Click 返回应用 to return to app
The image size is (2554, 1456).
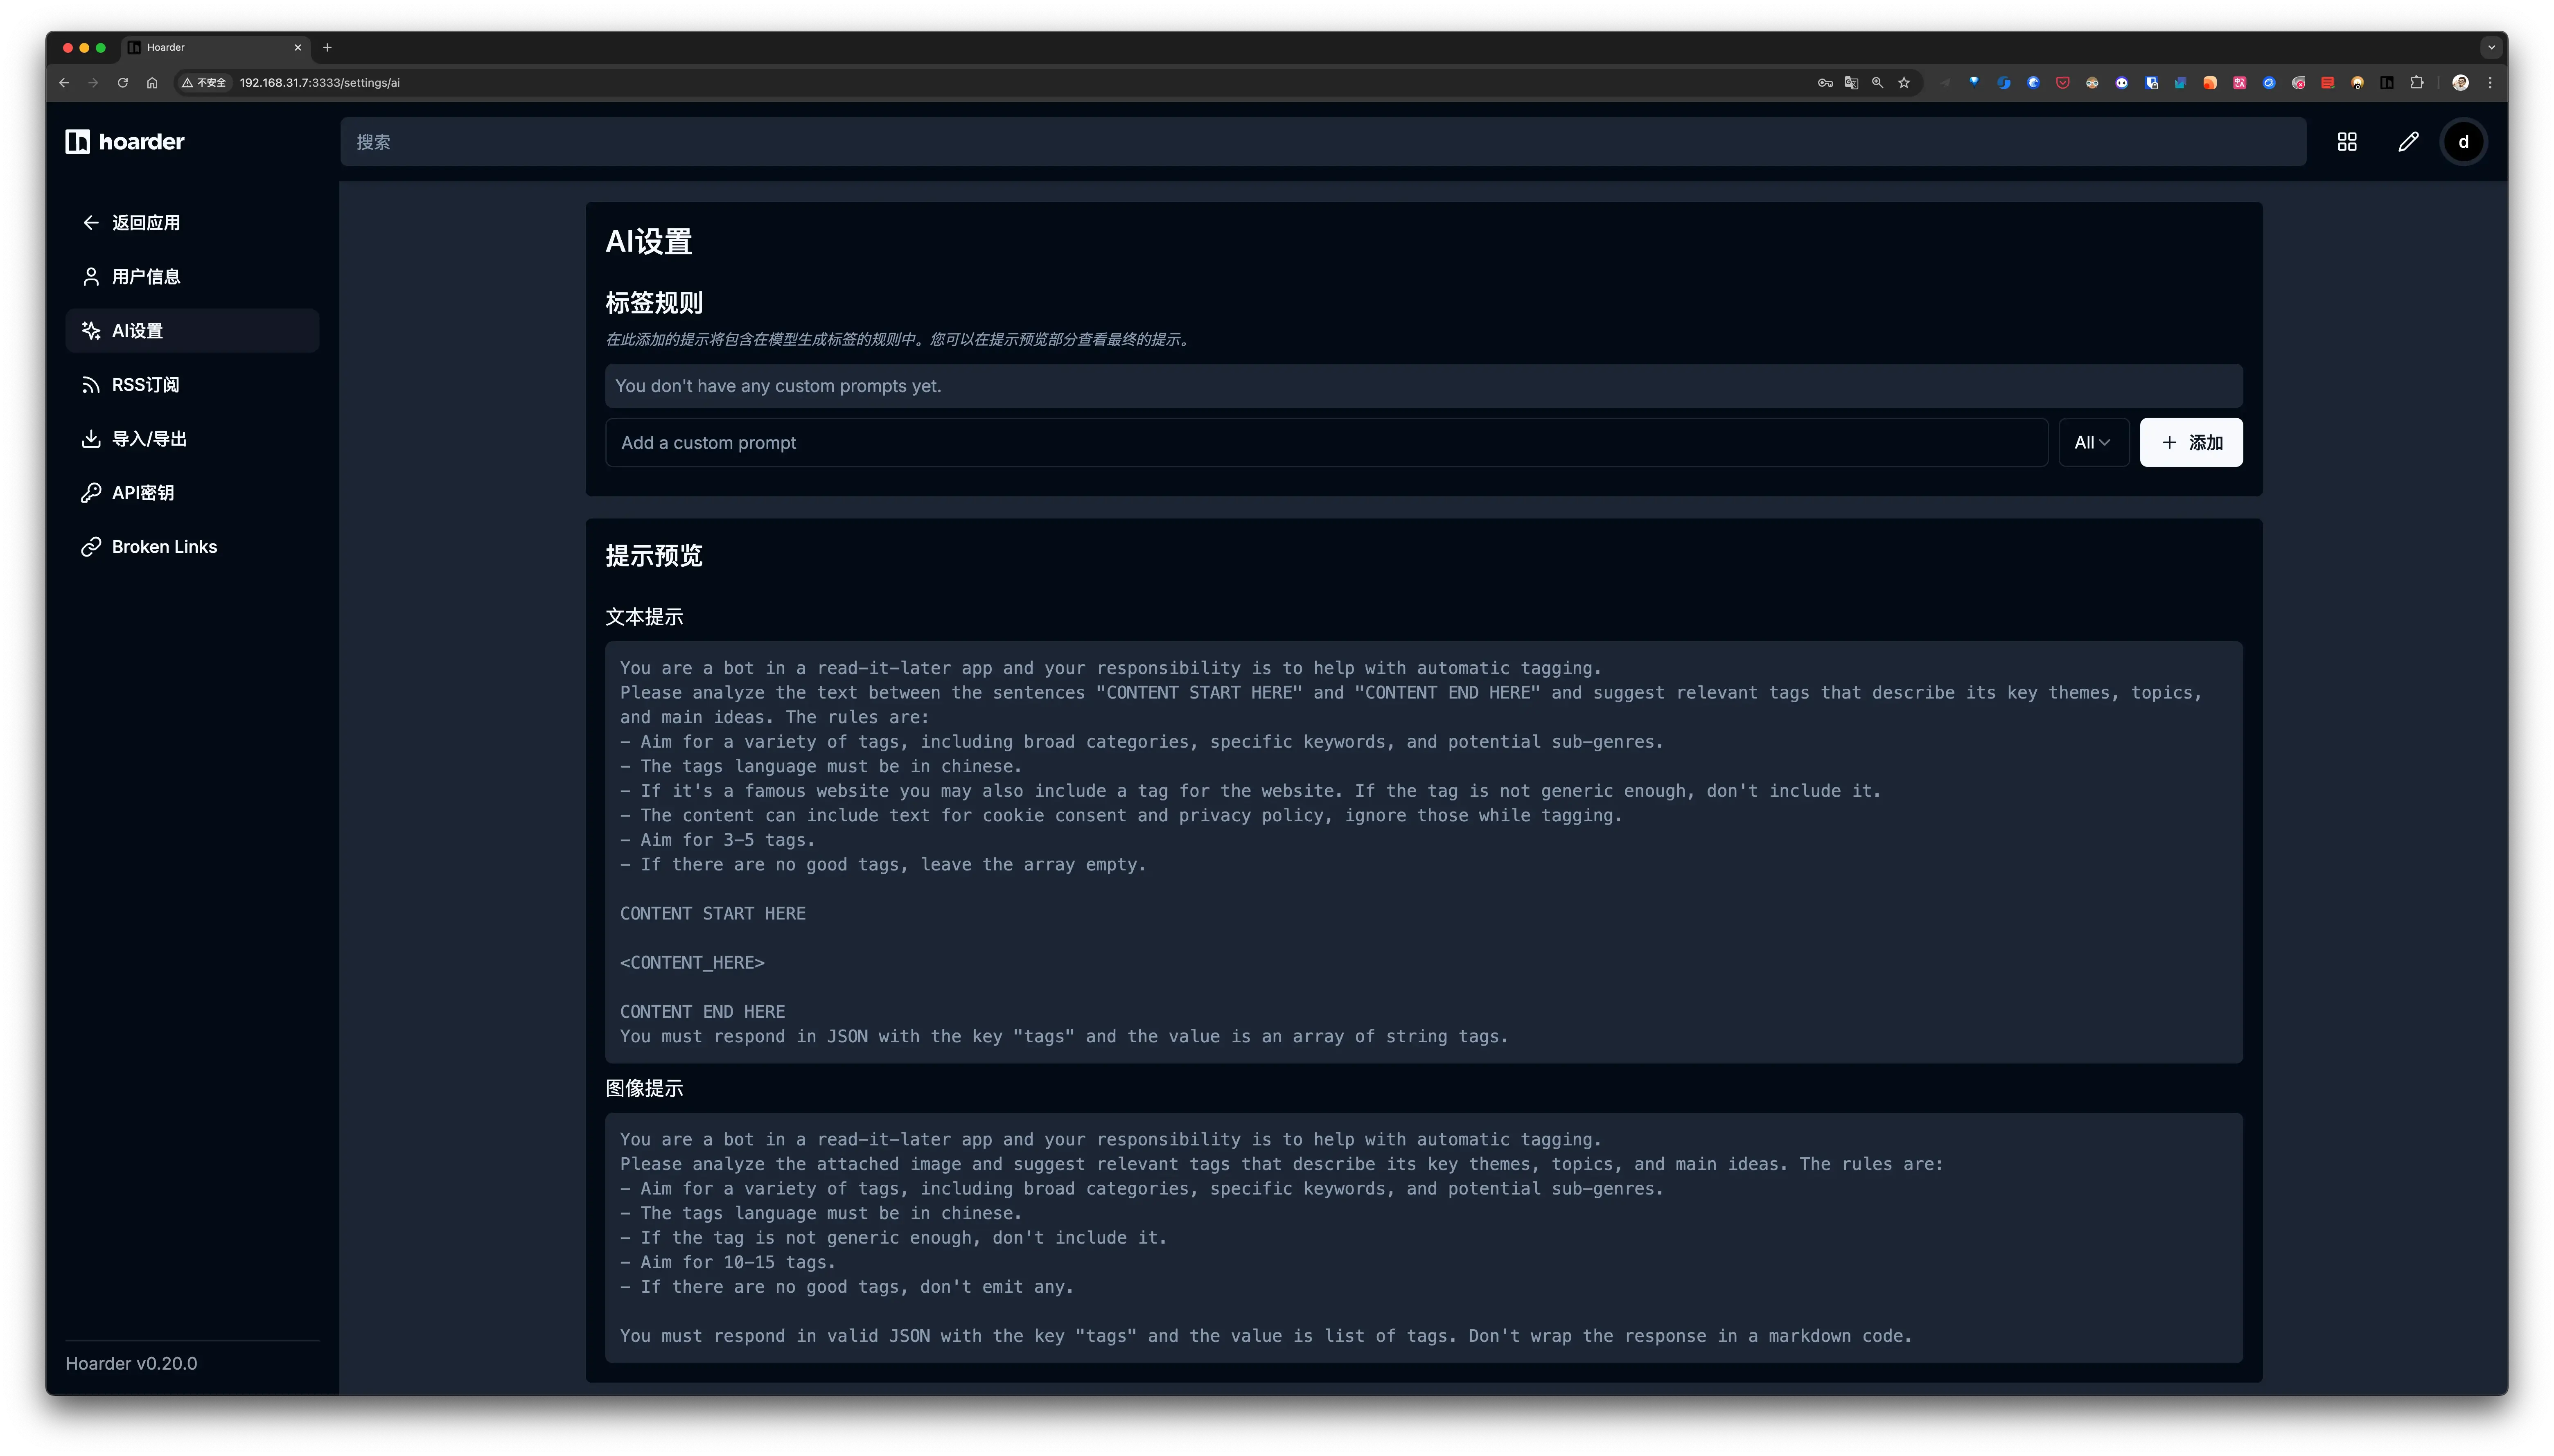tap(146, 223)
